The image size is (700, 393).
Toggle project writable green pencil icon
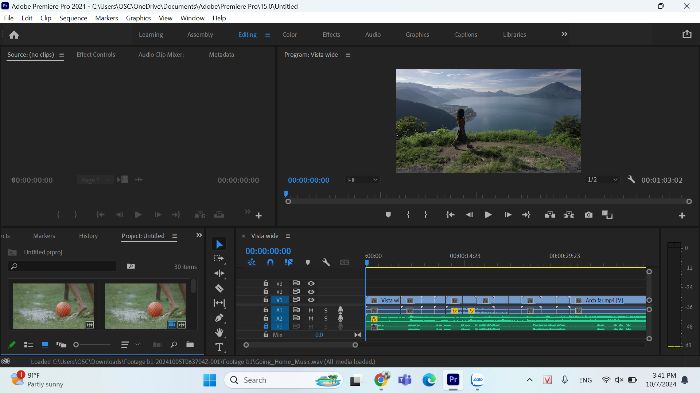point(12,344)
